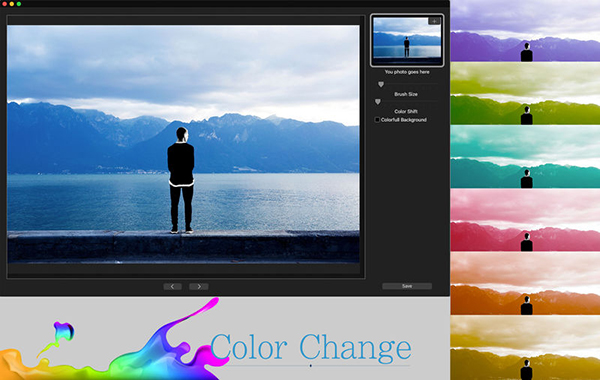The height and width of the screenshot is (380, 600).
Task: Click the 'You photo goes here' label
Action: point(407,72)
